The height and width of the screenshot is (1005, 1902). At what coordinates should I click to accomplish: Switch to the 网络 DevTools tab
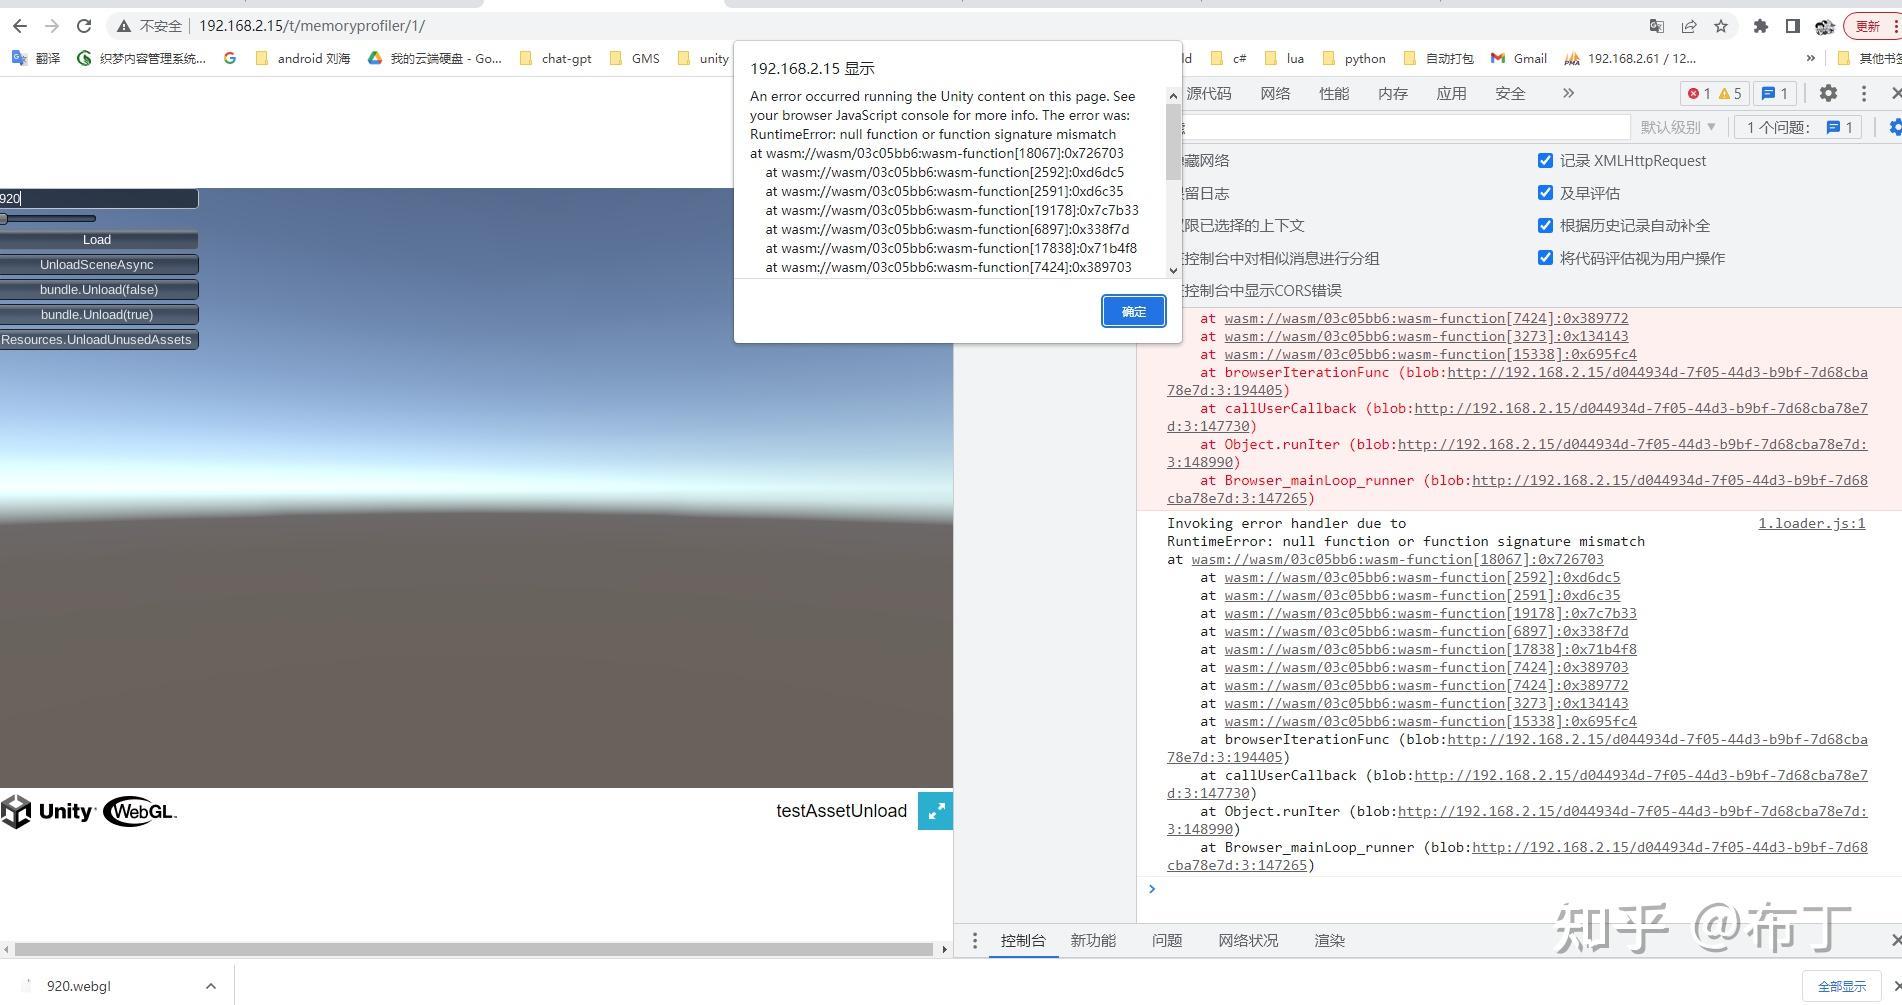pos(1275,93)
